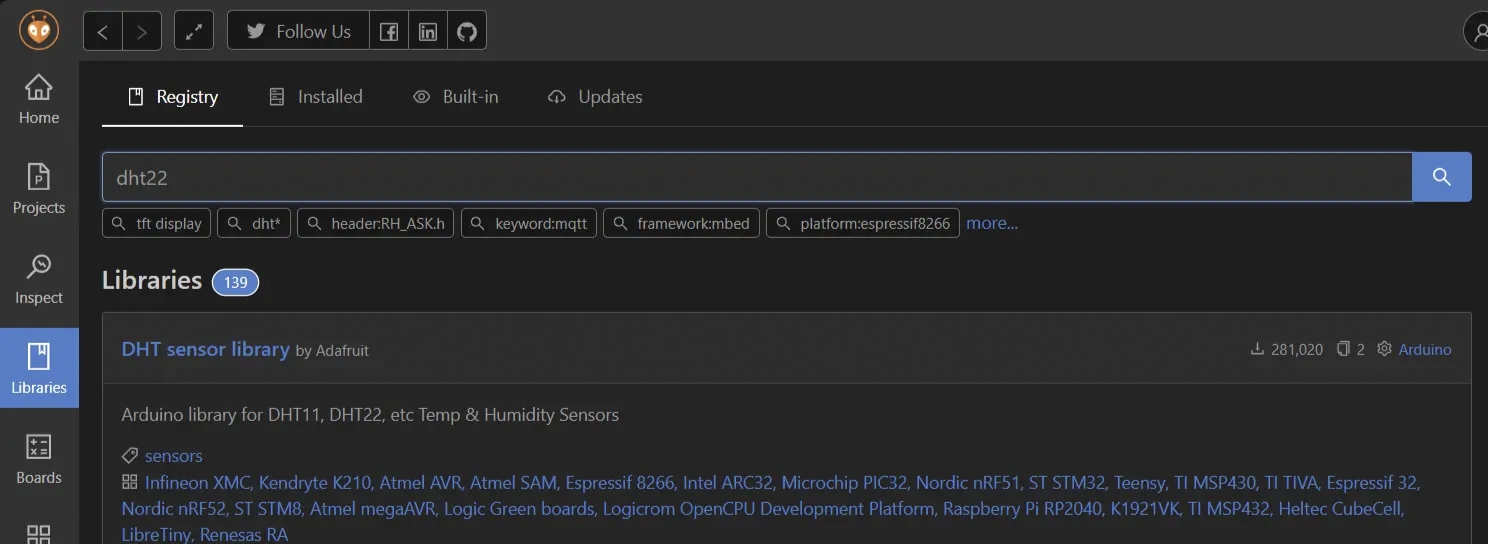Open the TI MSP430 platform link

coord(1215,482)
